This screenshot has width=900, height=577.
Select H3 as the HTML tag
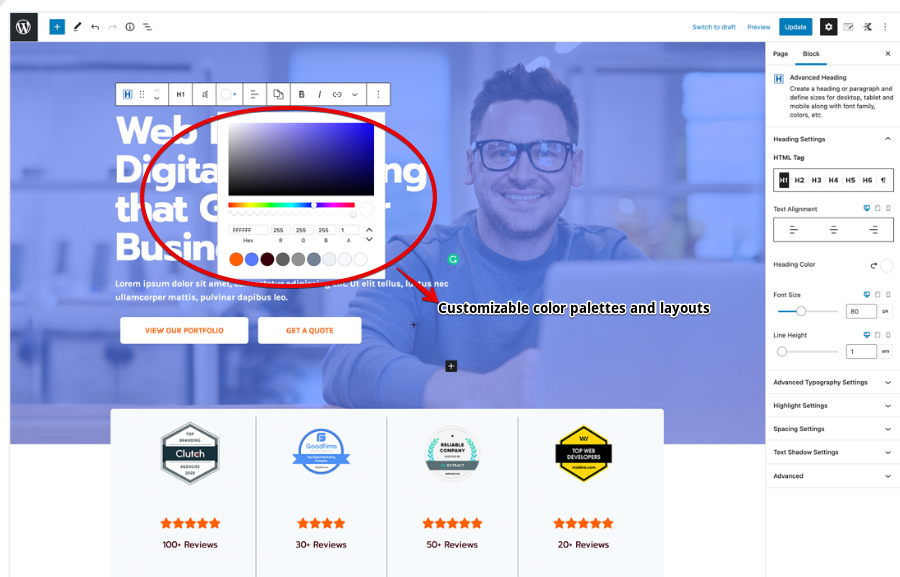coord(816,180)
